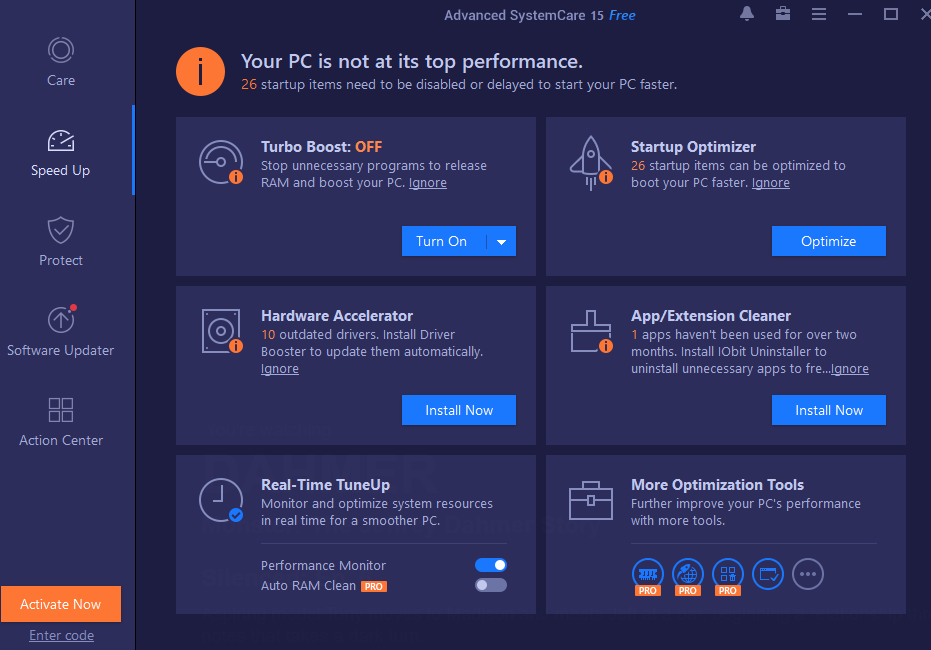Click the Startup Optimizer heading

coord(693,147)
